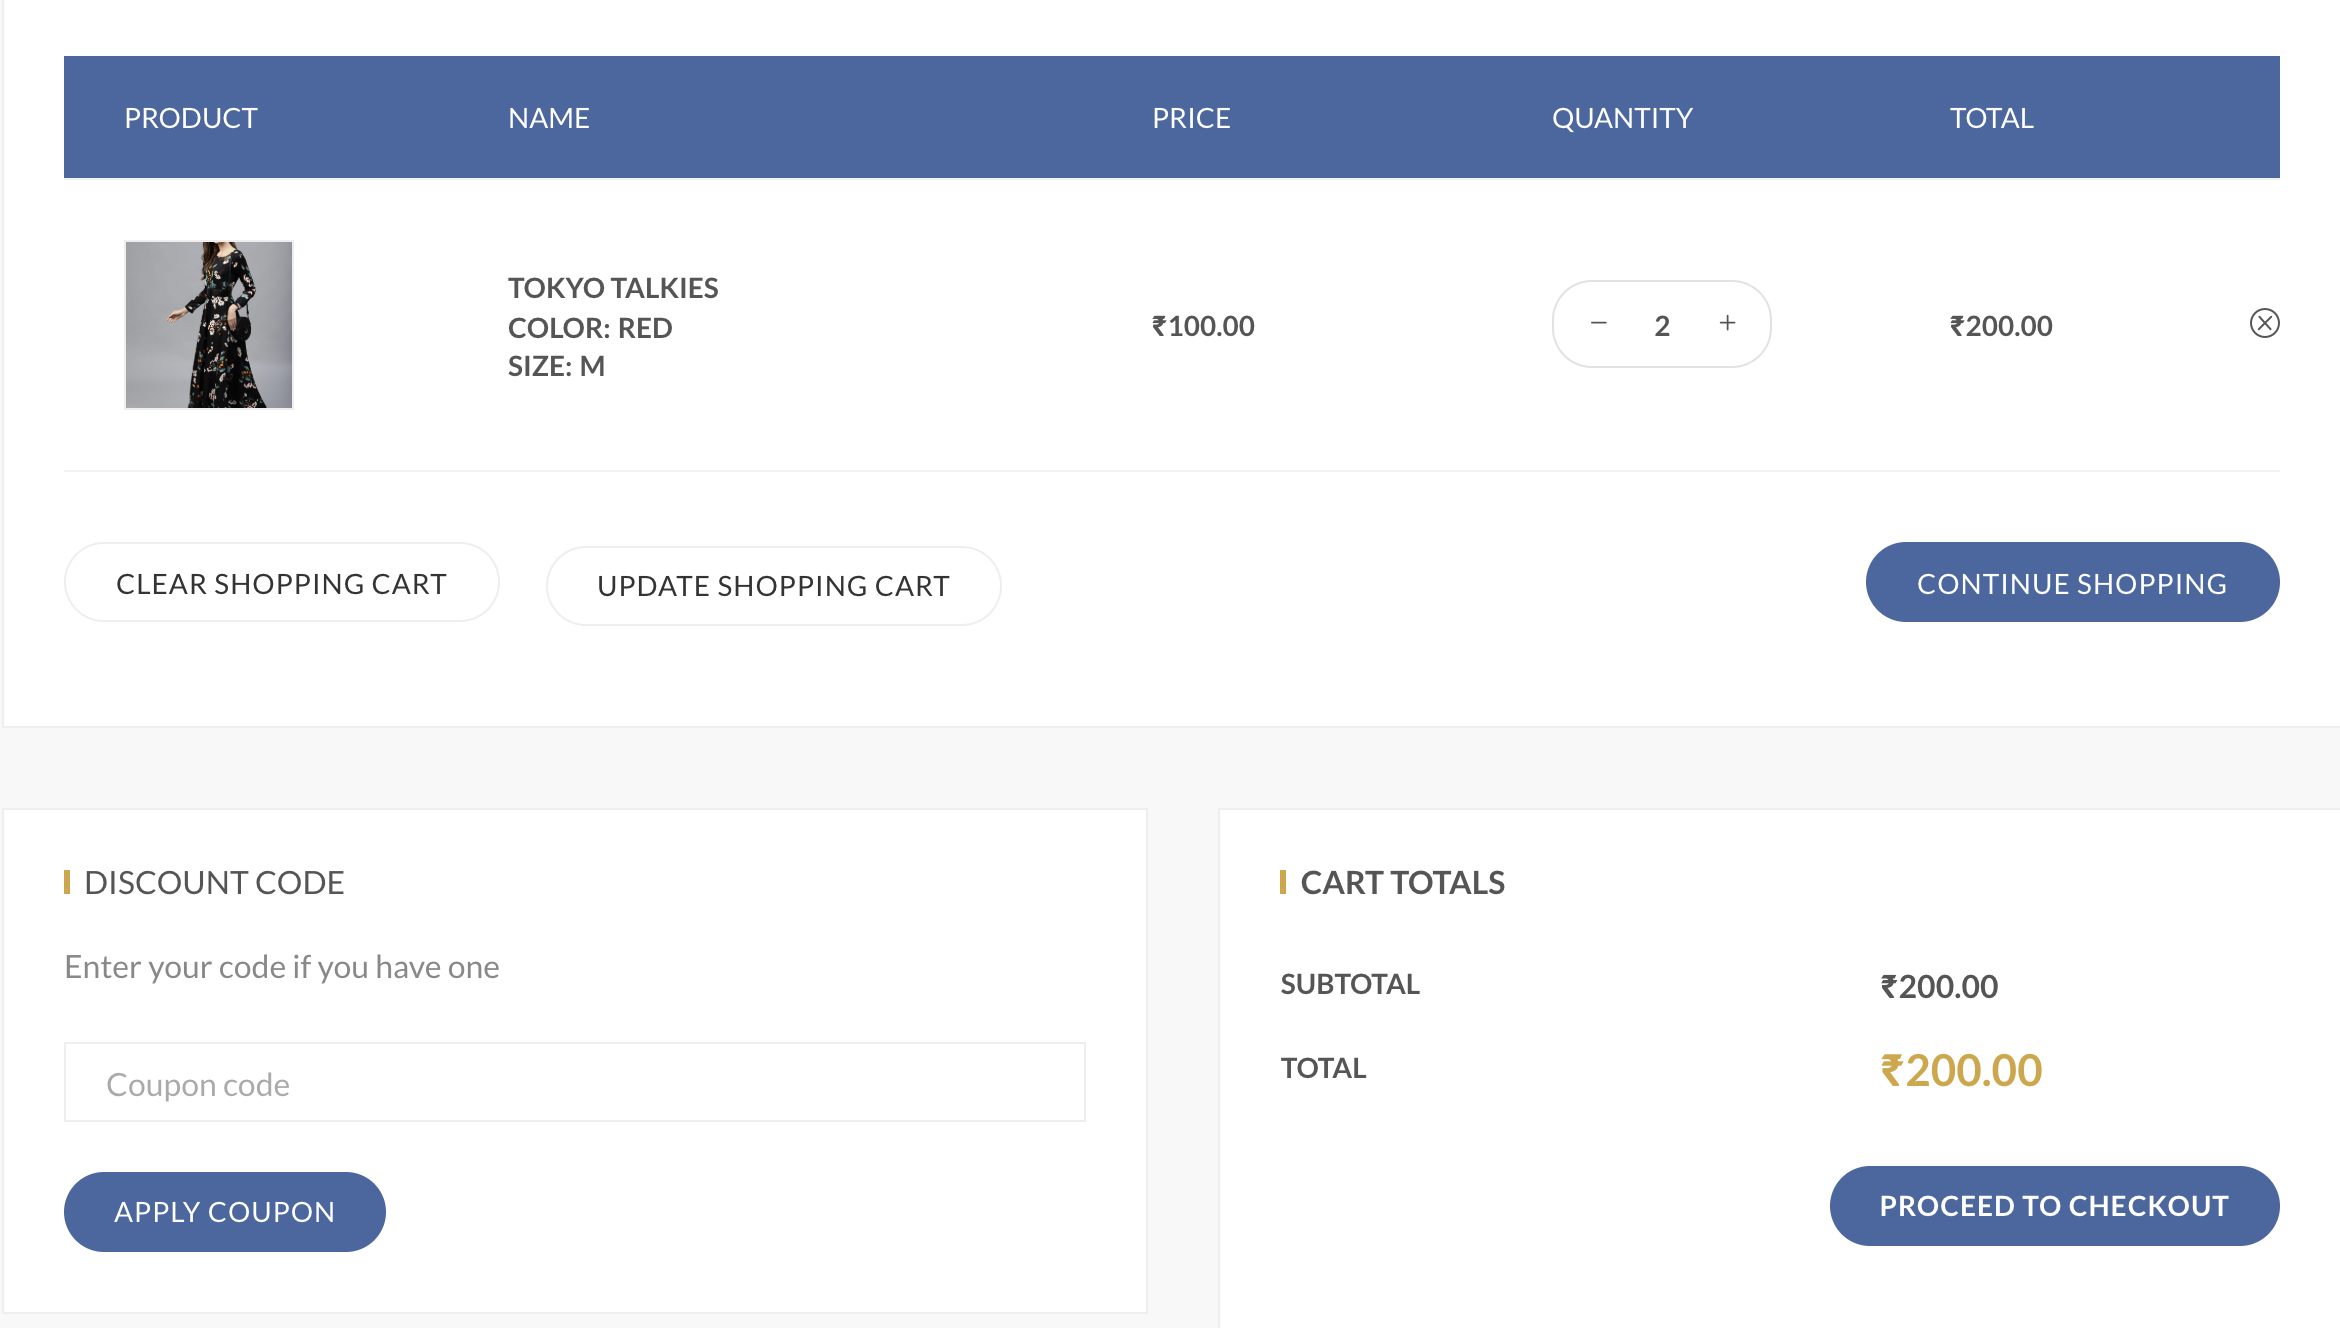Focus the Coupon code input field
The width and height of the screenshot is (2340, 1328).
[x=575, y=1083]
